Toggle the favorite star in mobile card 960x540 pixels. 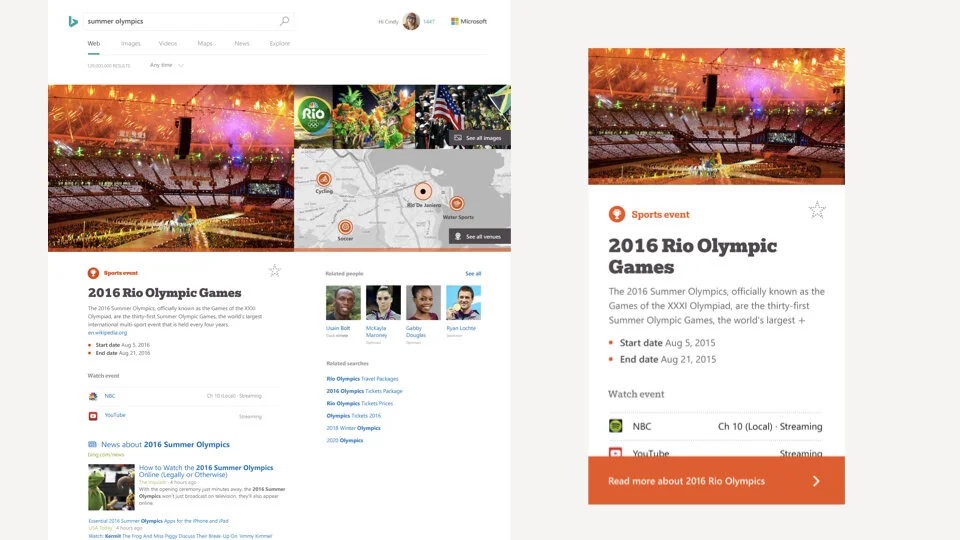point(817,210)
